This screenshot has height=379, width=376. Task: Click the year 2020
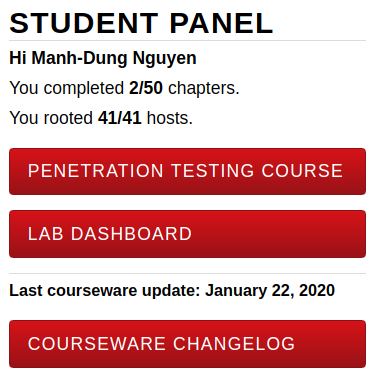317,290
